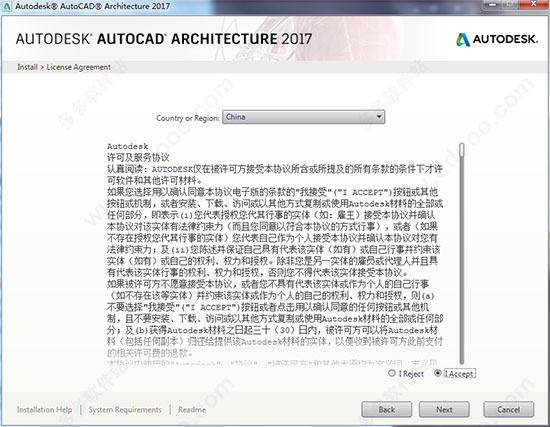
Task: Click the Cancel button
Action: (509, 409)
